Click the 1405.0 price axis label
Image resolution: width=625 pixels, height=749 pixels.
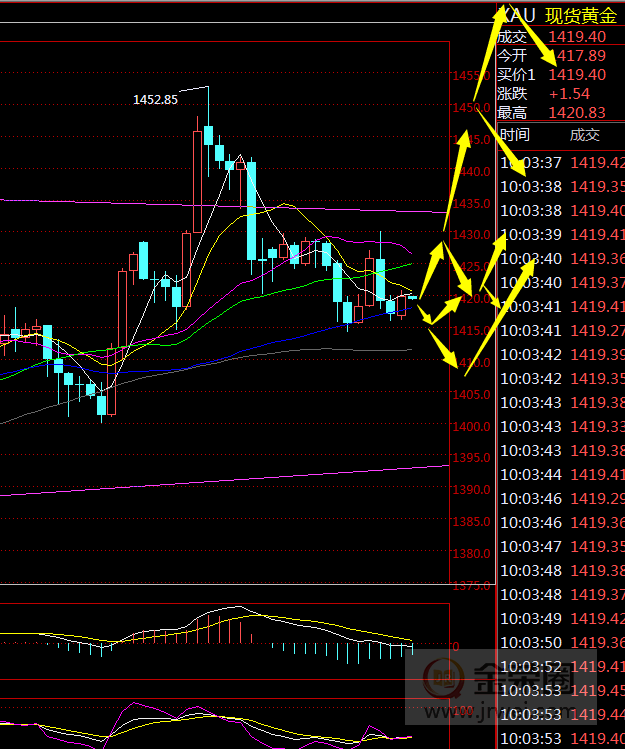pos(471,395)
